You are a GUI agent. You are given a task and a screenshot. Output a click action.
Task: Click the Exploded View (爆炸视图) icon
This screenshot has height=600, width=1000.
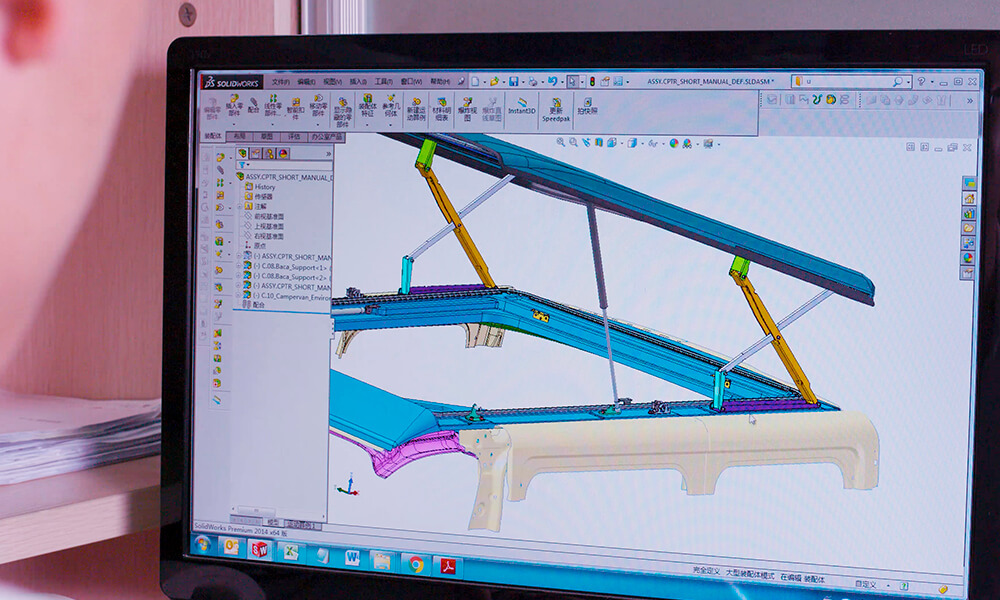click(467, 101)
